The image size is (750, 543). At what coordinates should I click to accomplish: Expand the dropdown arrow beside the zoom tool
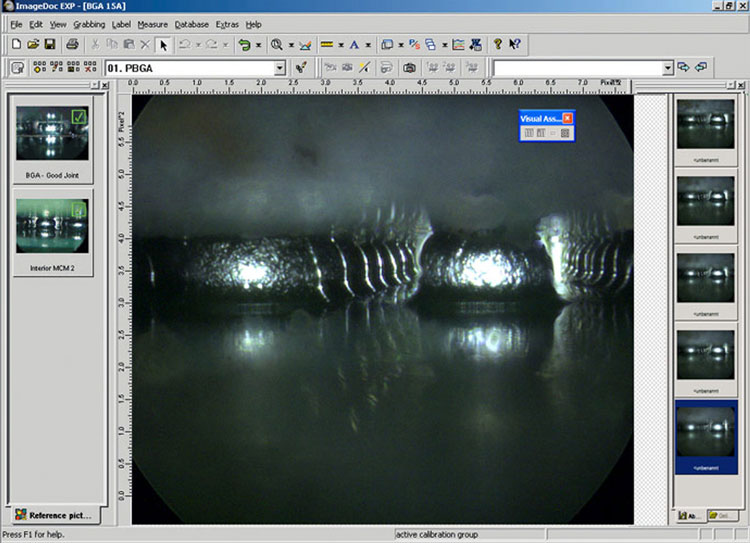[x=290, y=45]
